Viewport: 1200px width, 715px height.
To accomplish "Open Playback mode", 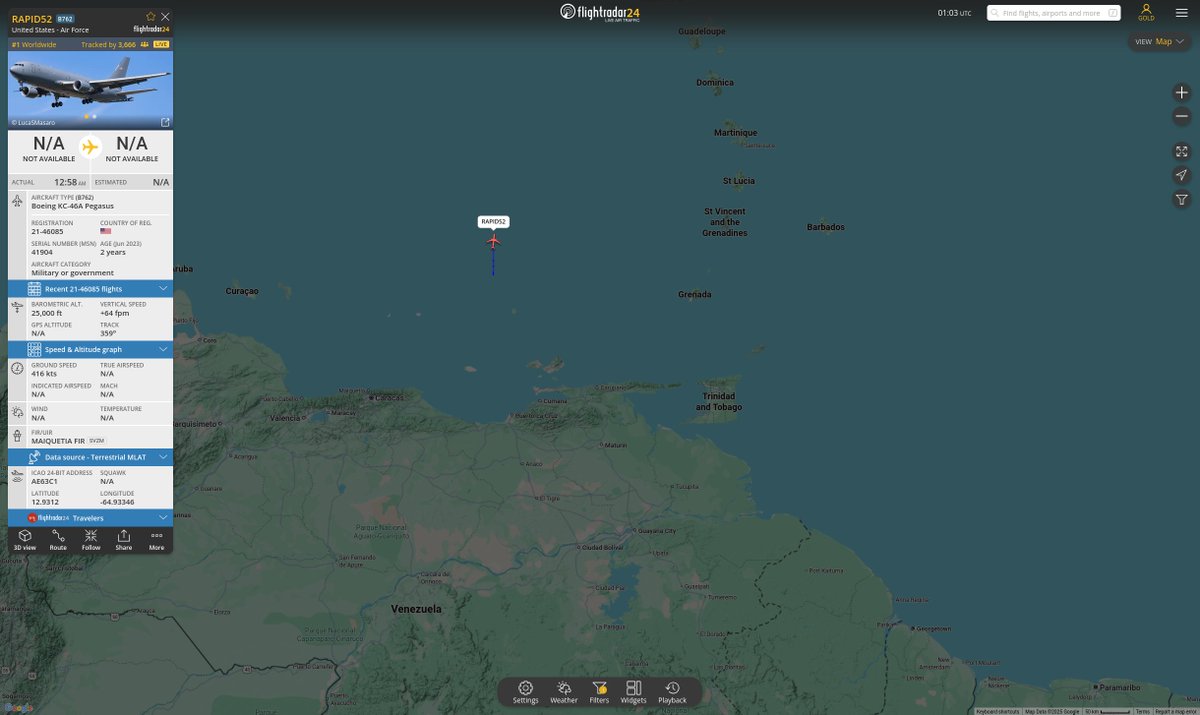I will click(x=672, y=692).
